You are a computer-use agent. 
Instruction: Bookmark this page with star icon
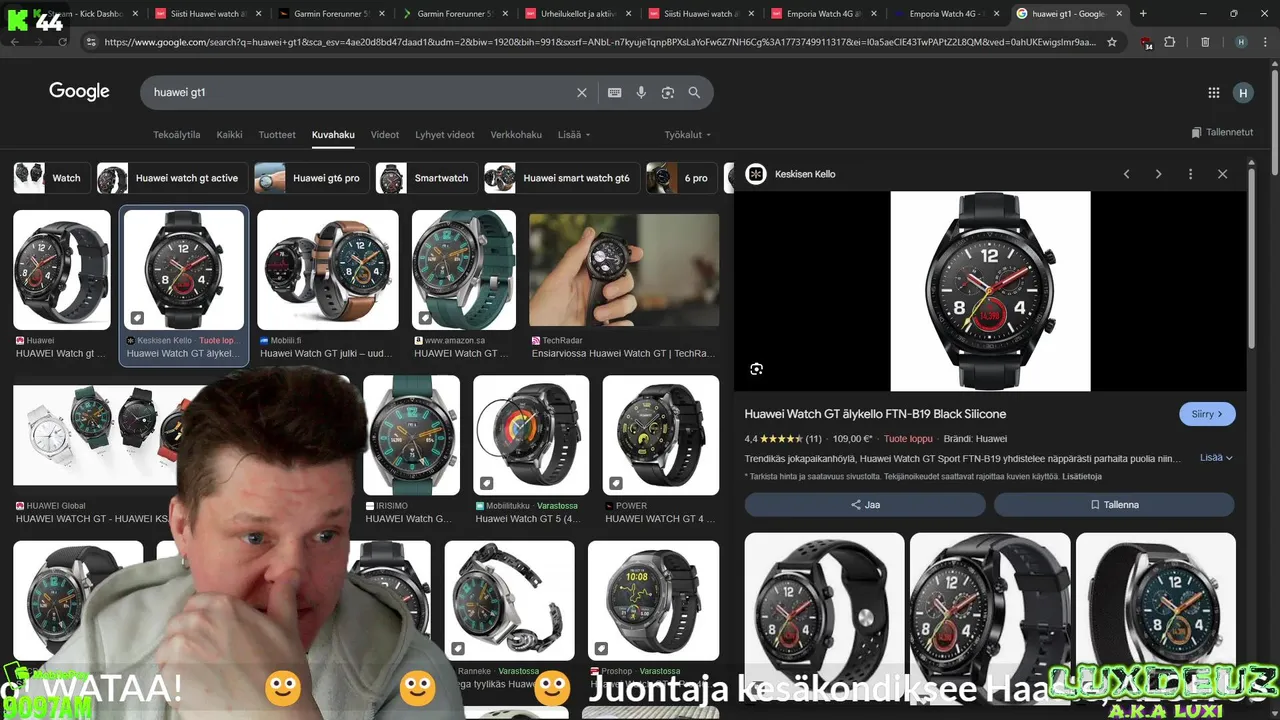[1112, 42]
